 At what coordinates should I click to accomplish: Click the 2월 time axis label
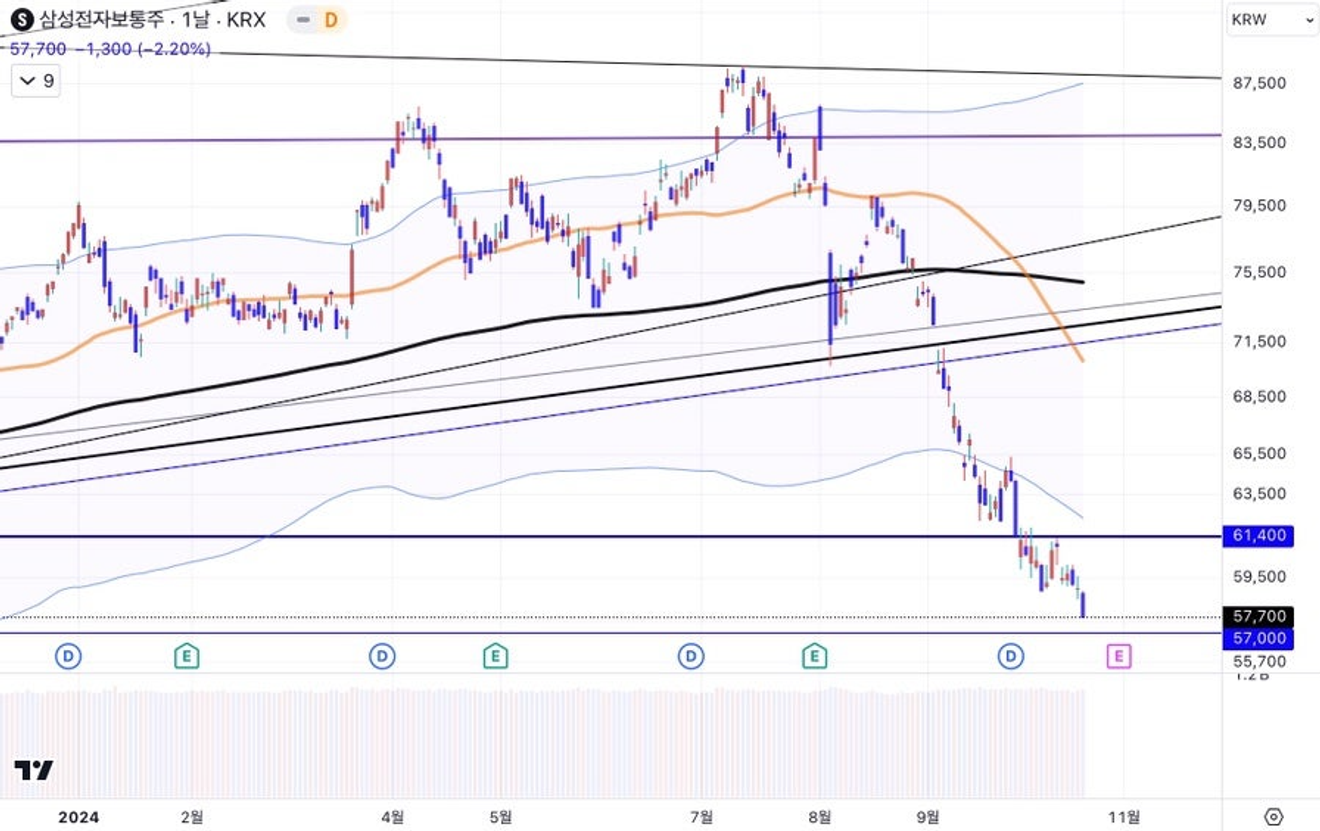tap(192, 817)
